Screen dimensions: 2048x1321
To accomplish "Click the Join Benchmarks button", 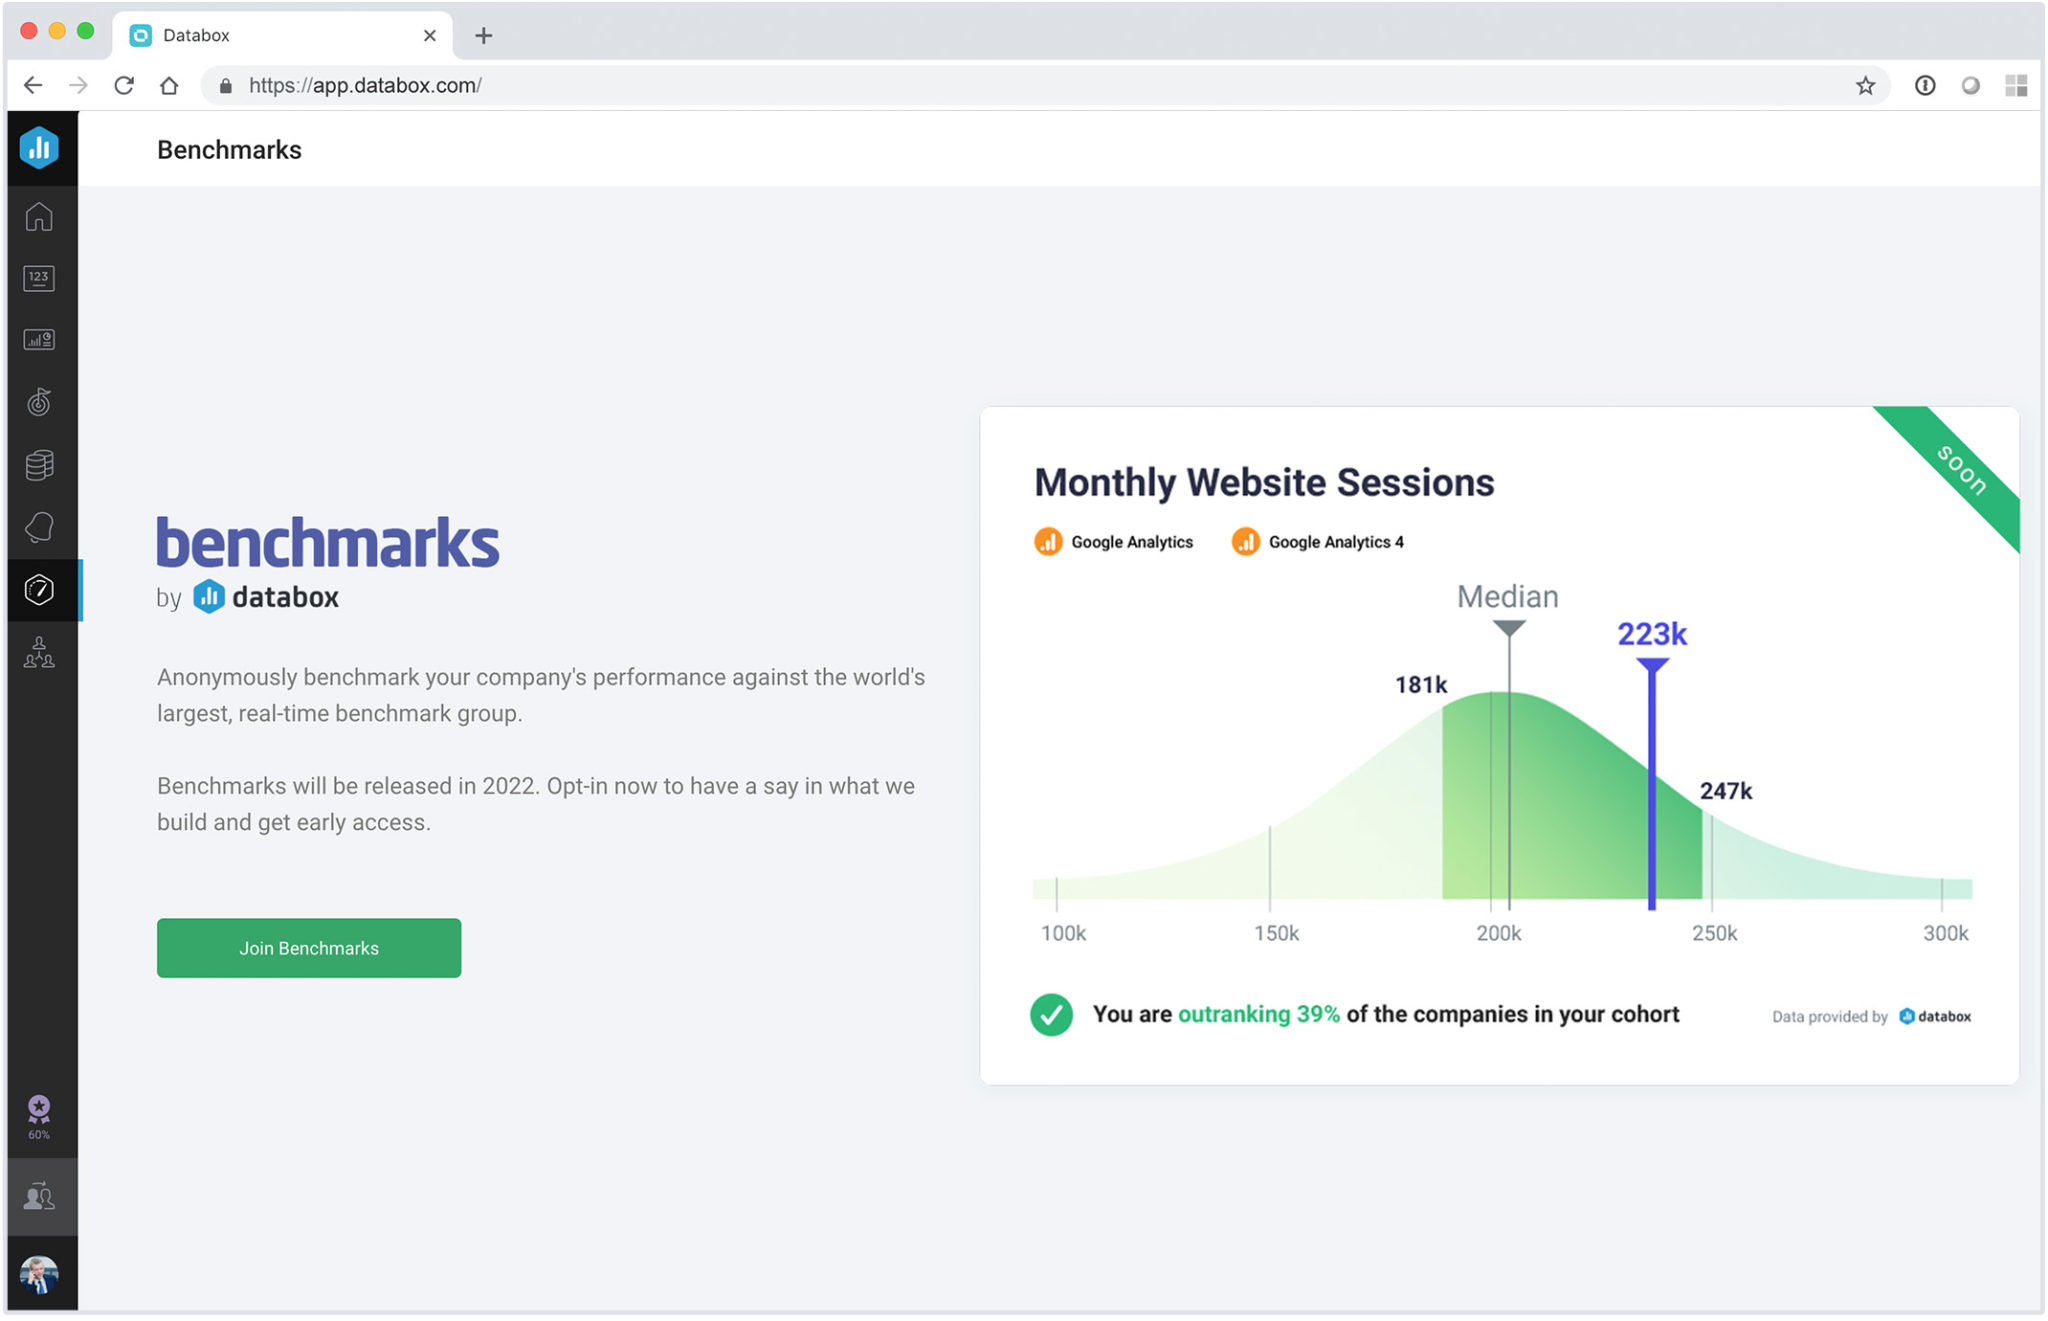I will [x=308, y=947].
